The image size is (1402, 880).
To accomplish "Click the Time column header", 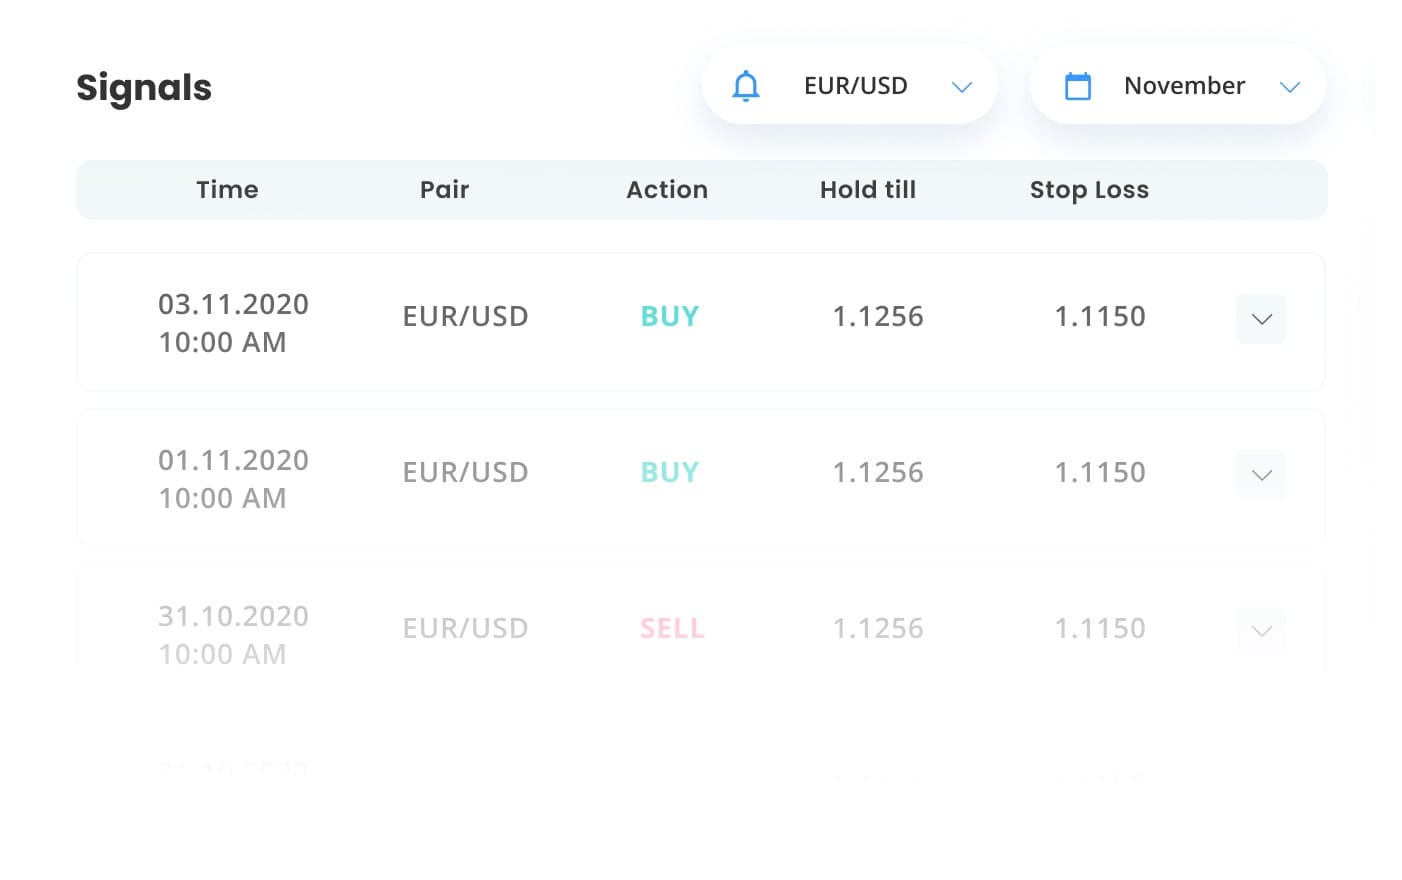I will pos(227,190).
